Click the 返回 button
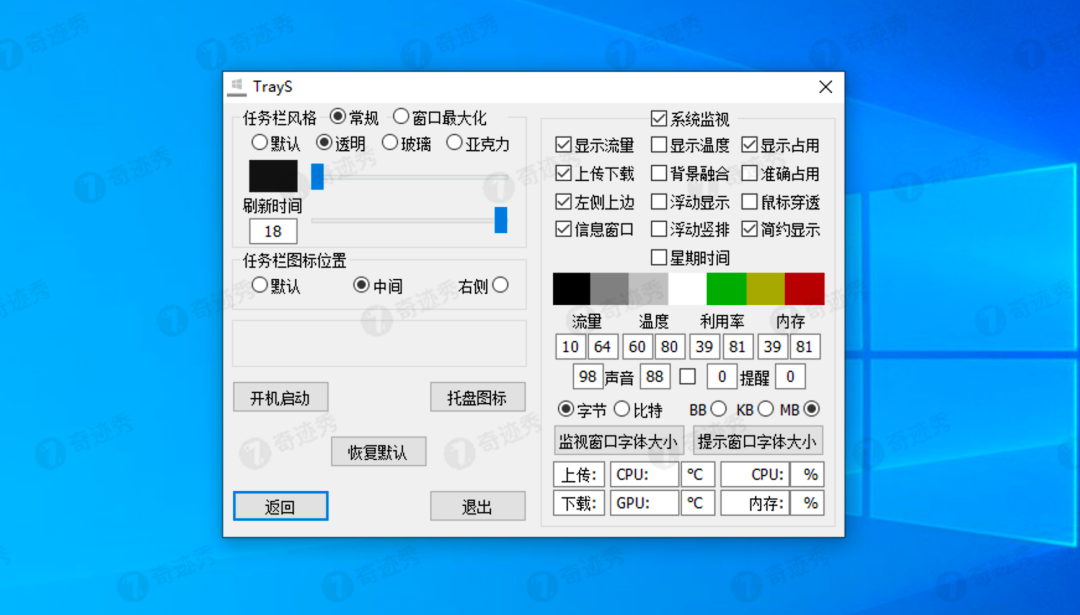The image size is (1080, 615). point(280,506)
